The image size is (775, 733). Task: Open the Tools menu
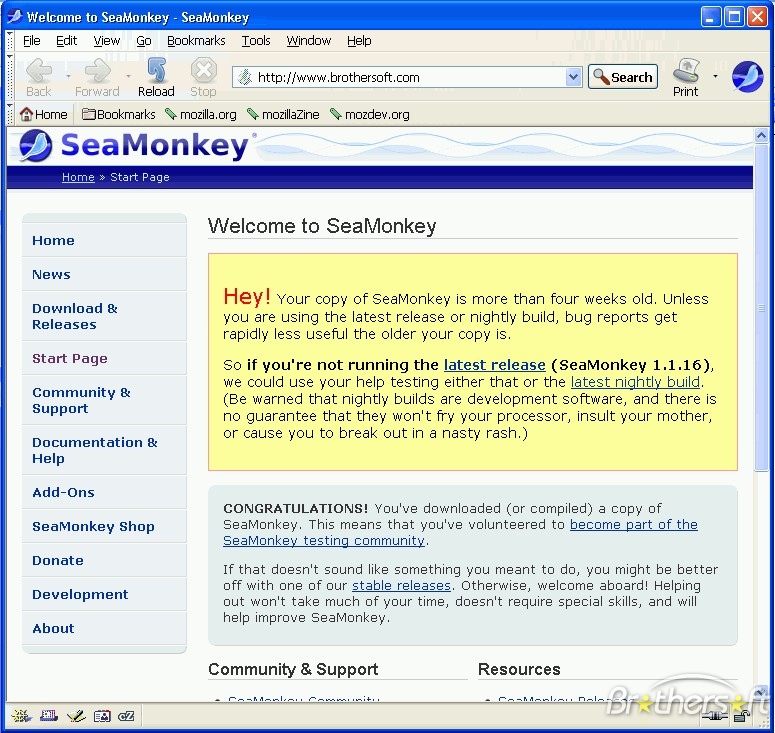pos(256,41)
